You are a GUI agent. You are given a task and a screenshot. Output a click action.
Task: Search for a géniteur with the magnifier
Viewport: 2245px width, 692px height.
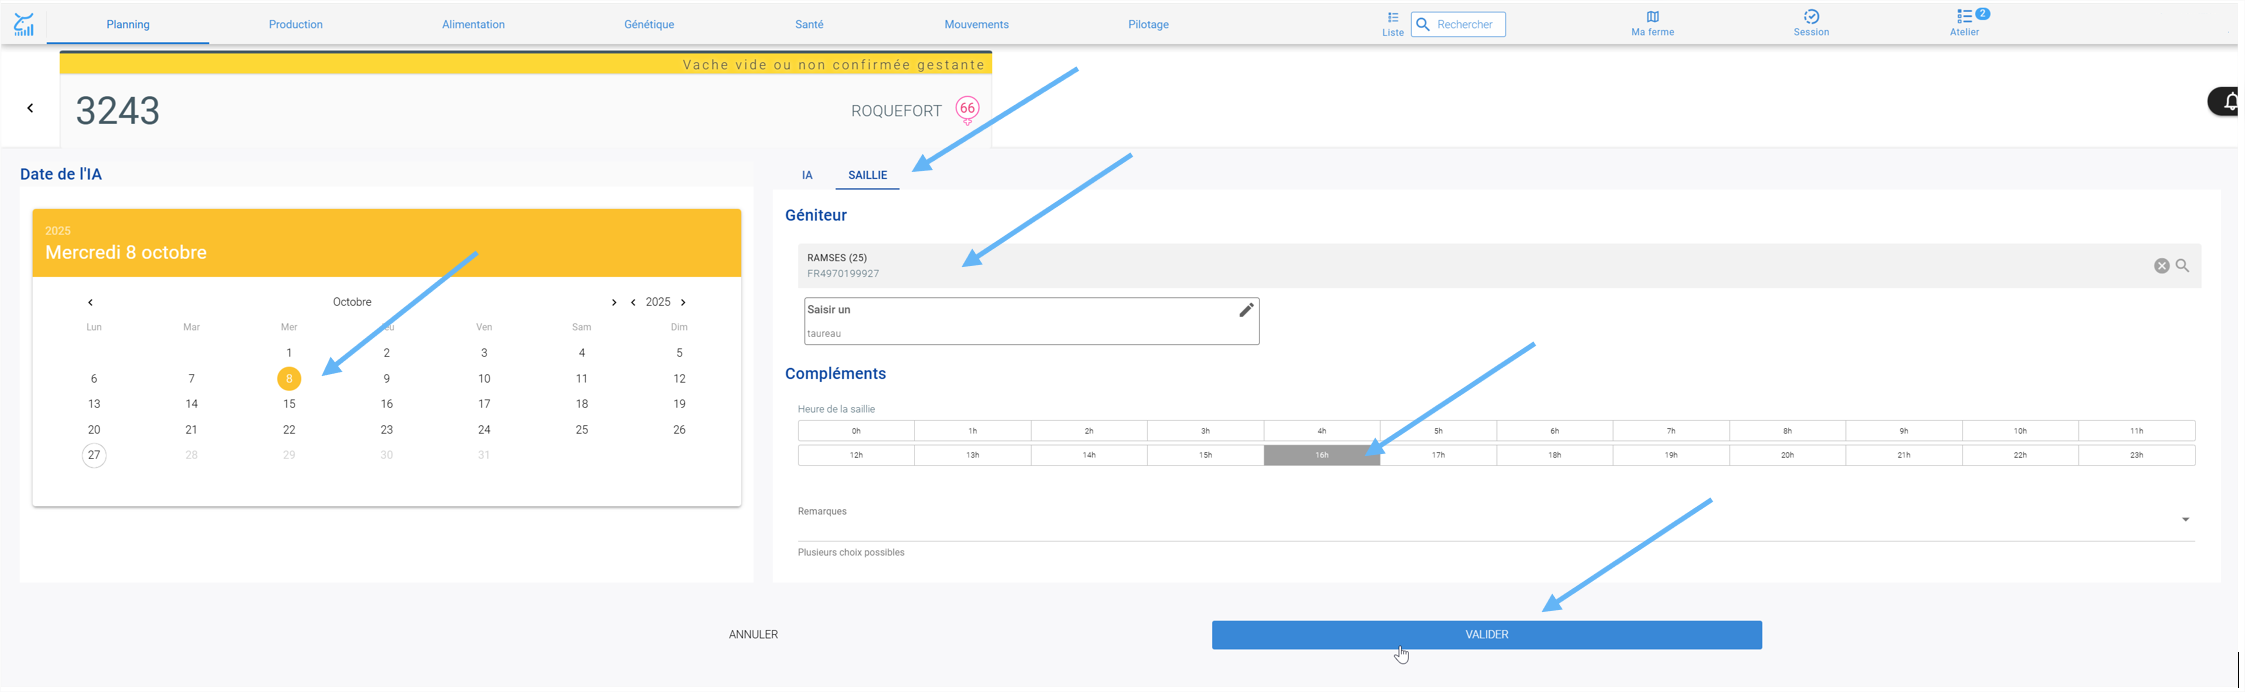pos(2182,266)
